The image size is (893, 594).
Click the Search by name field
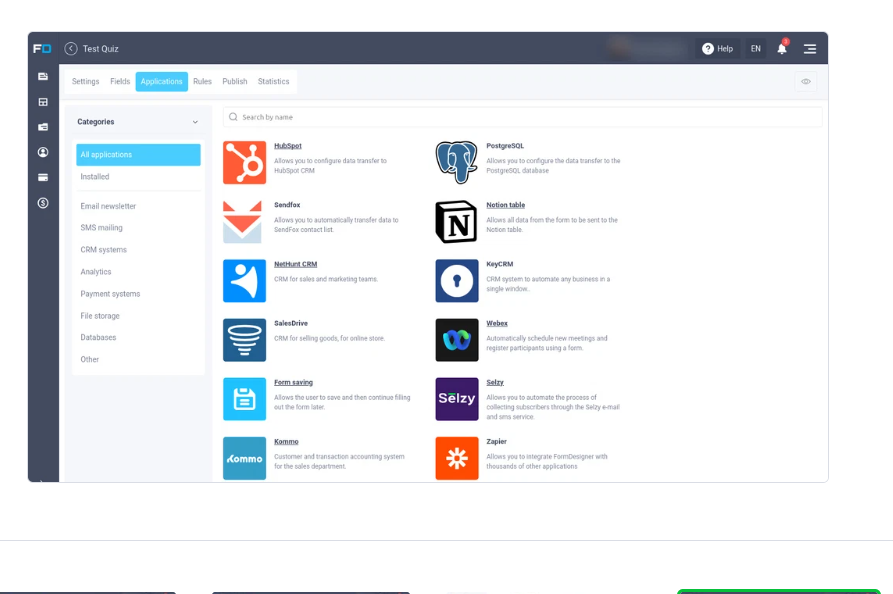(x=522, y=117)
